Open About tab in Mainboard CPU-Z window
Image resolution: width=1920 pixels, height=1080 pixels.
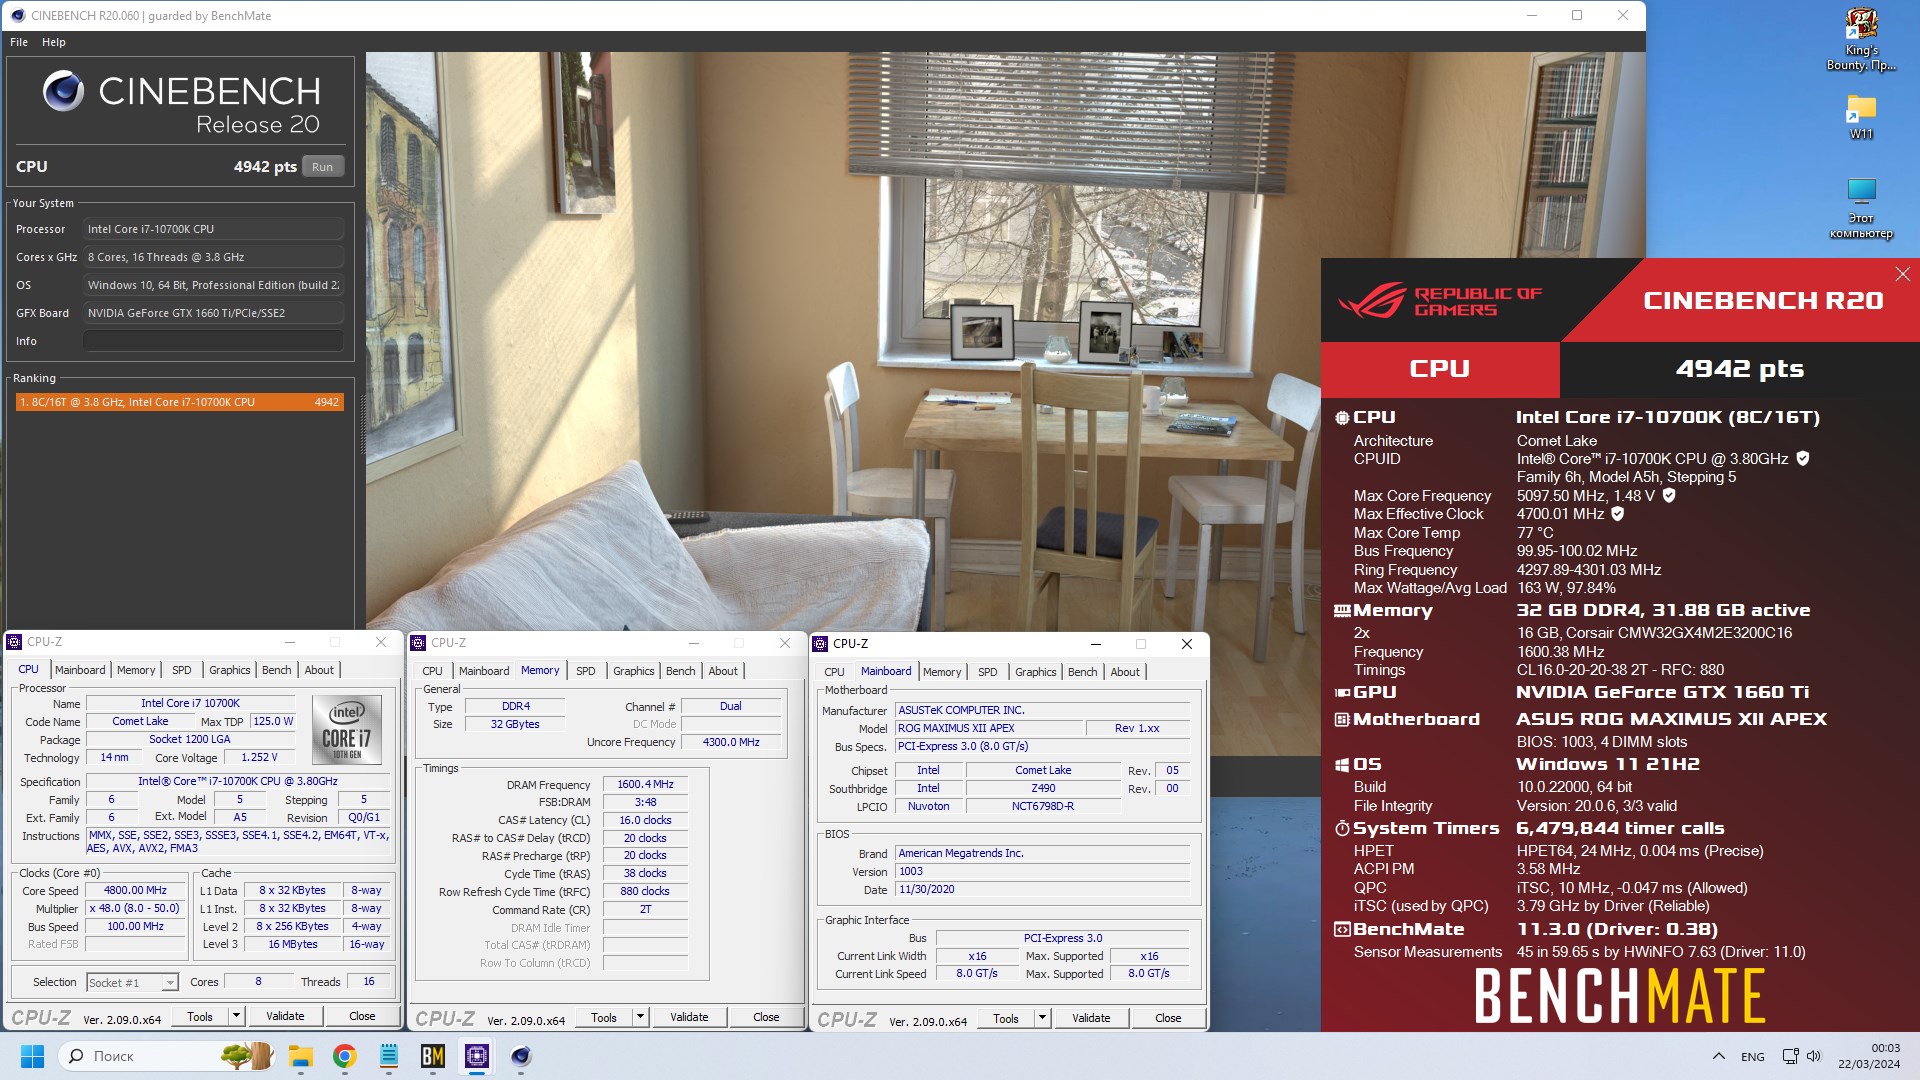tap(1125, 672)
